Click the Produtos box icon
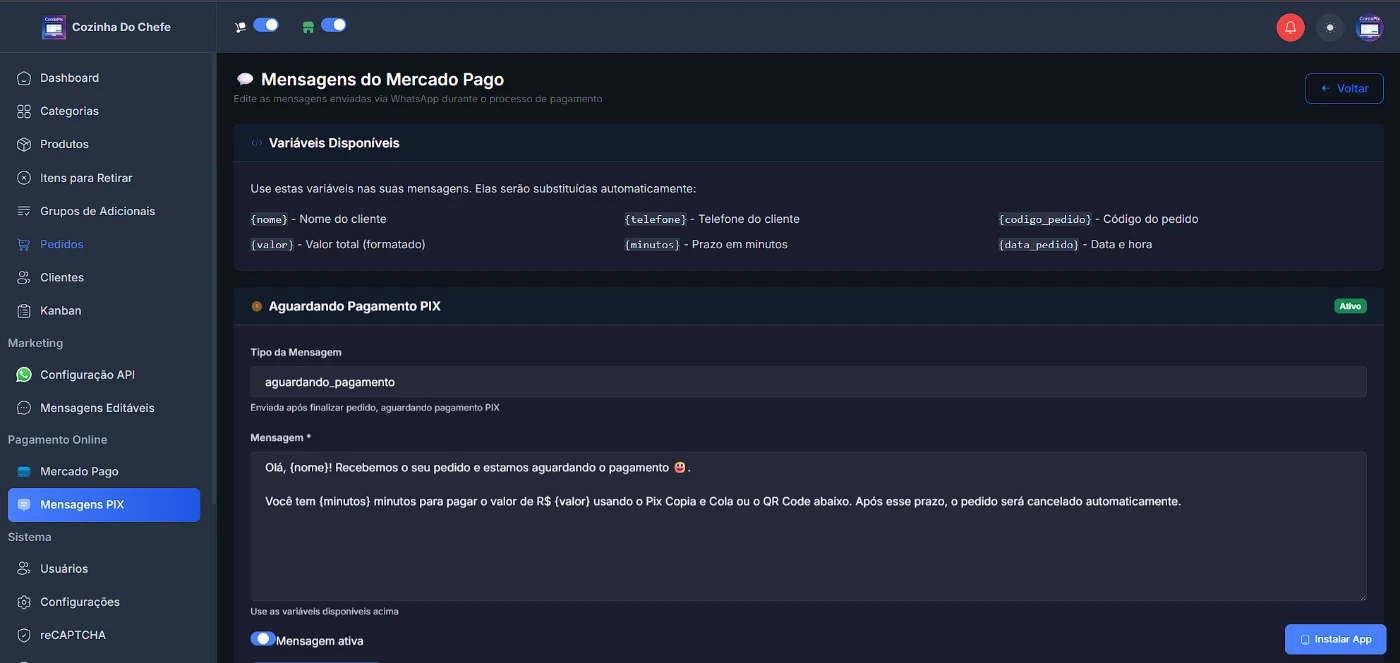The width and height of the screenshot is (1400, 663). (24, 144)
